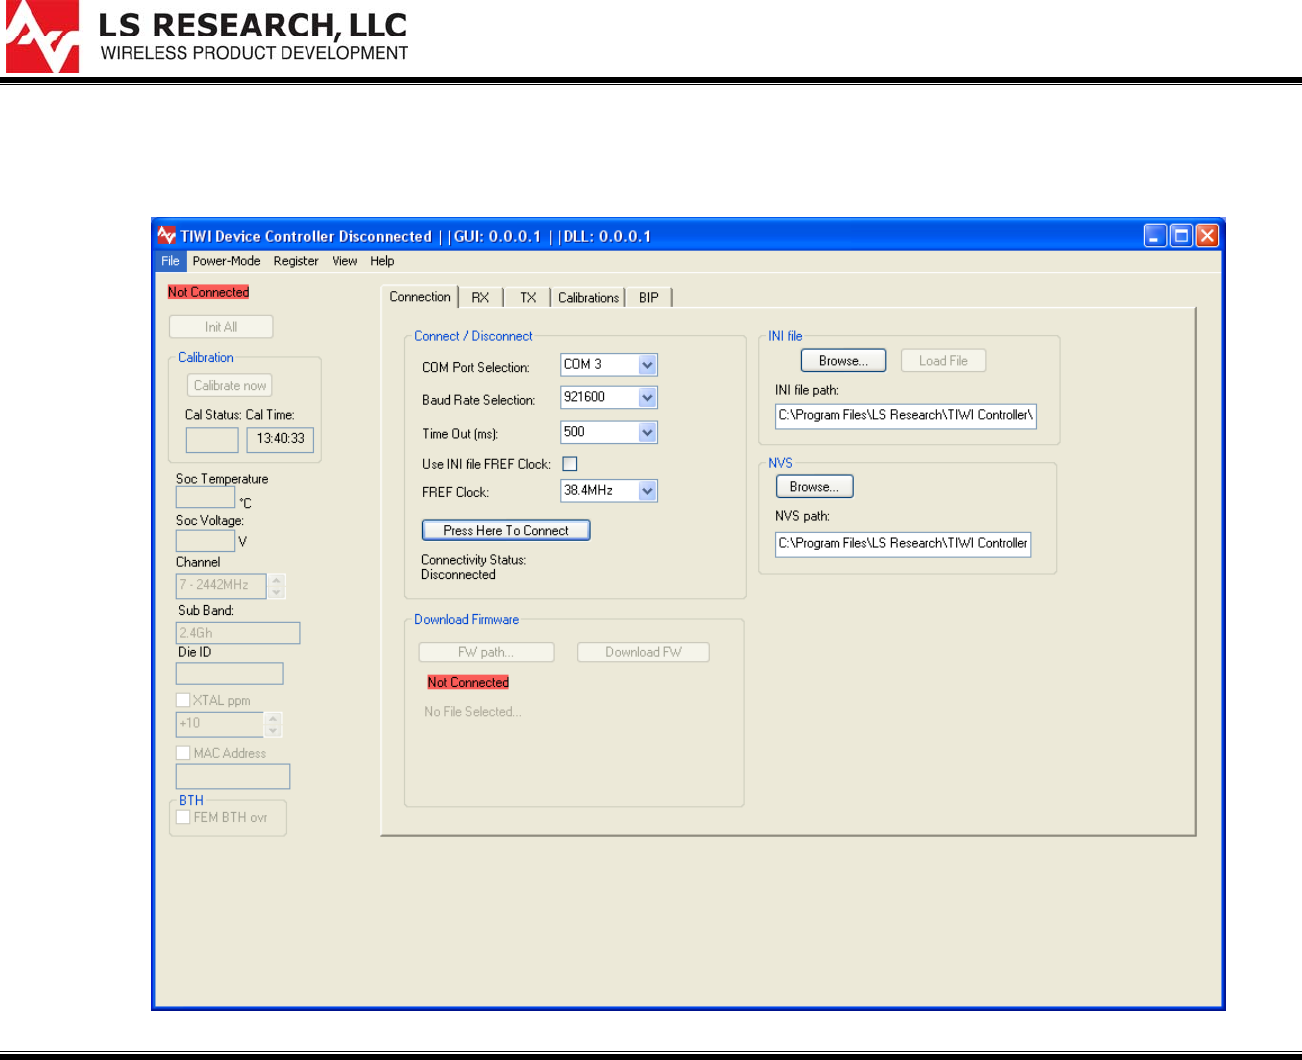Click the Cal Time field showing 13:40:33
Screen dimensions: 1302x1060
pos(280,439)
